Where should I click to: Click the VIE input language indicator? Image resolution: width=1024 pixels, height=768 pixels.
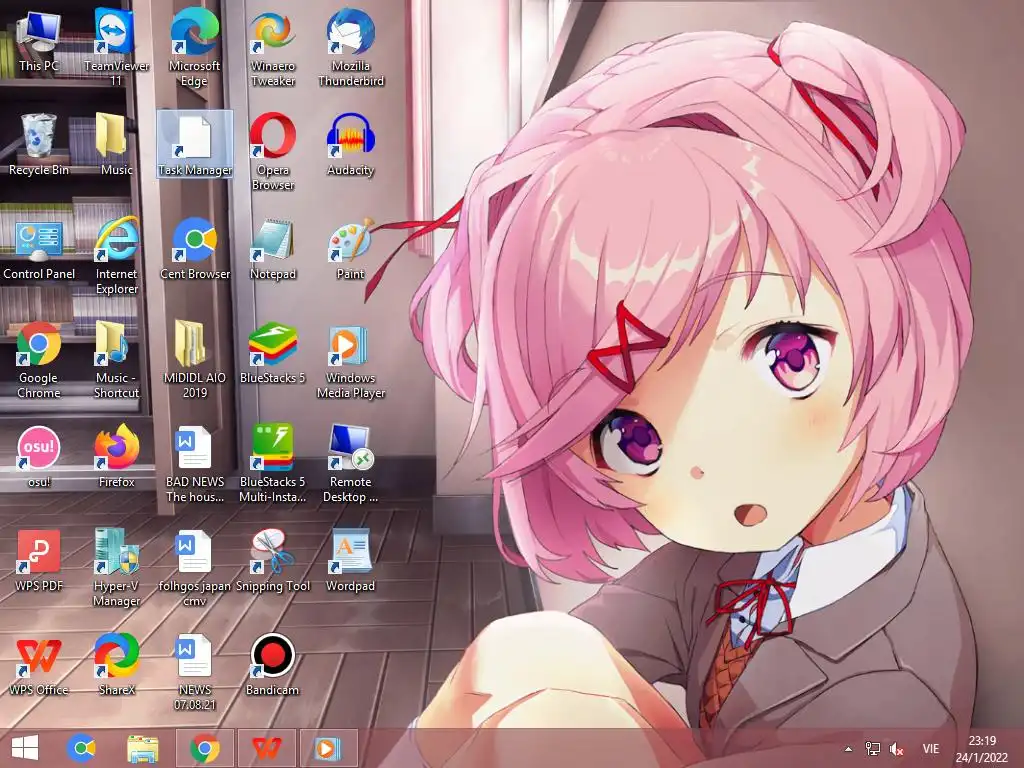coord(931,749)
